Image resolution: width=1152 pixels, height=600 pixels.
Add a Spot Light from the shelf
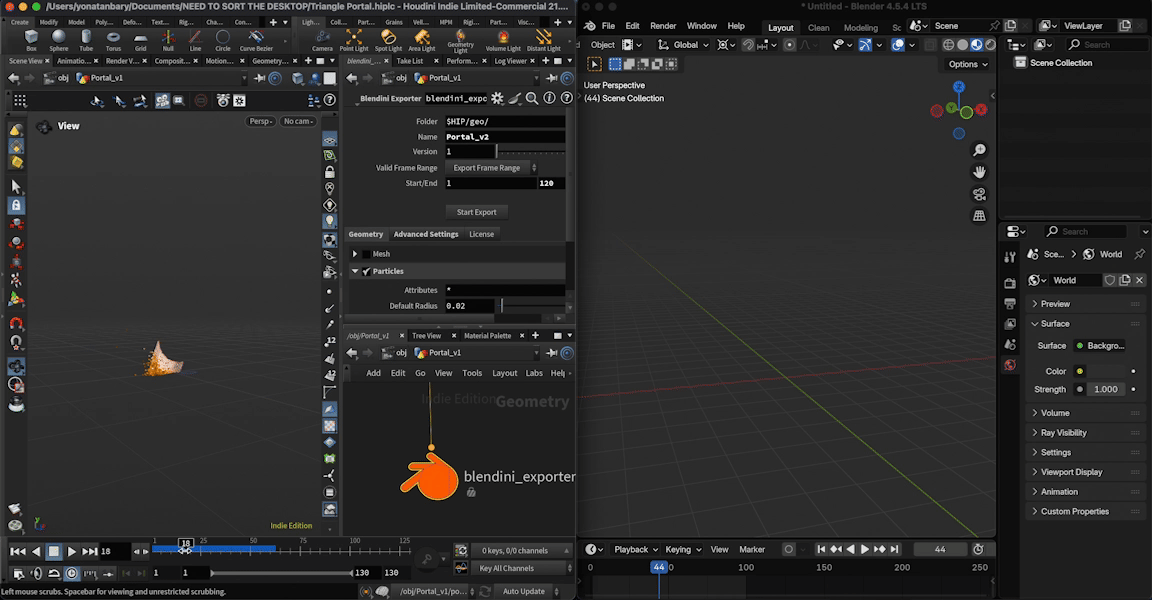click(x=388, y=40)
